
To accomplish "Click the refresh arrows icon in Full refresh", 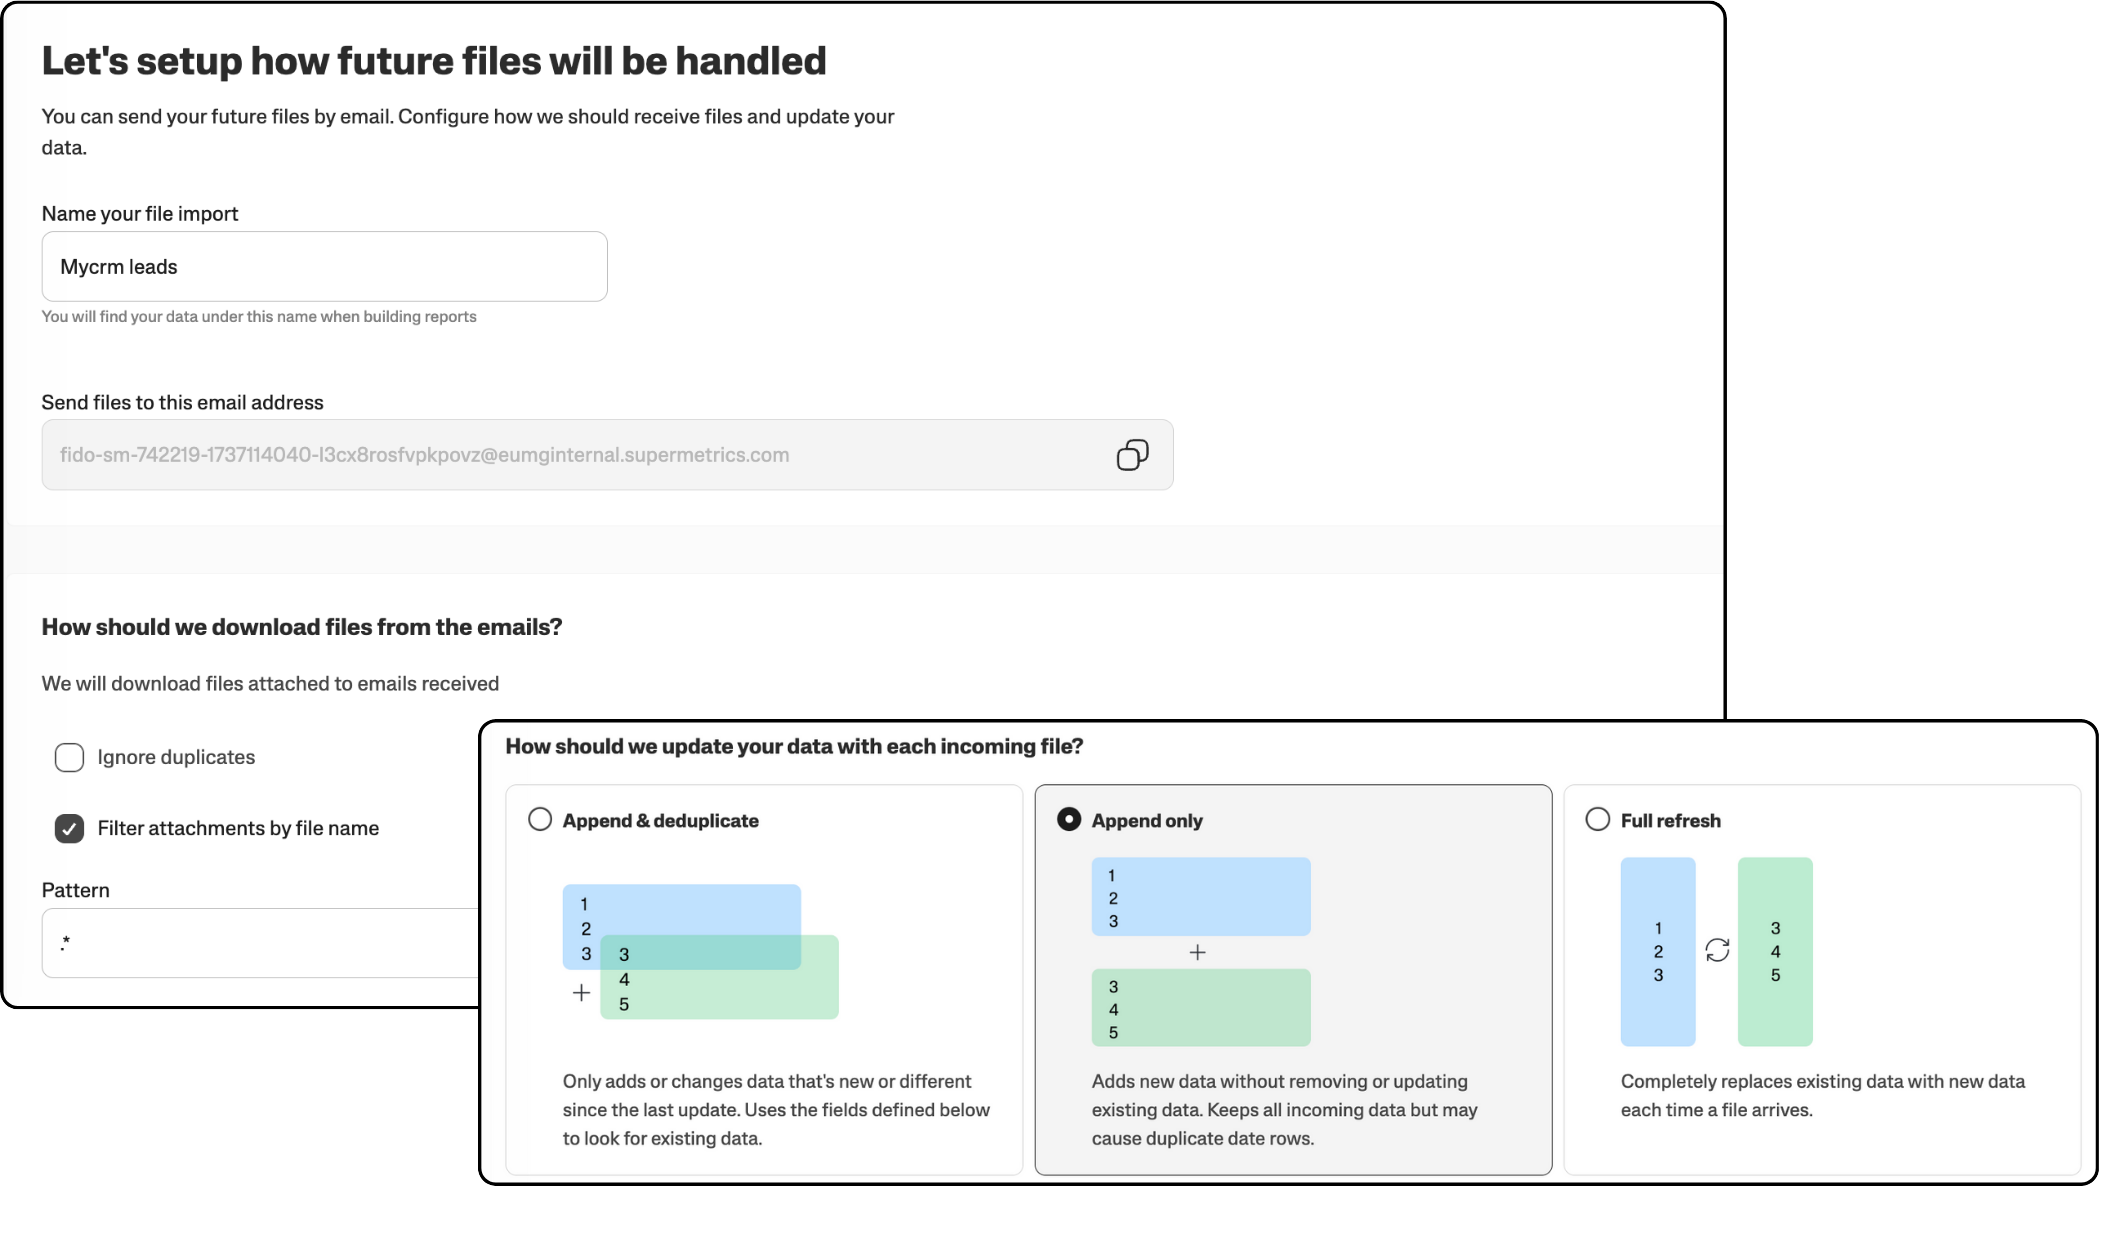I will [x=1717, y=950].
